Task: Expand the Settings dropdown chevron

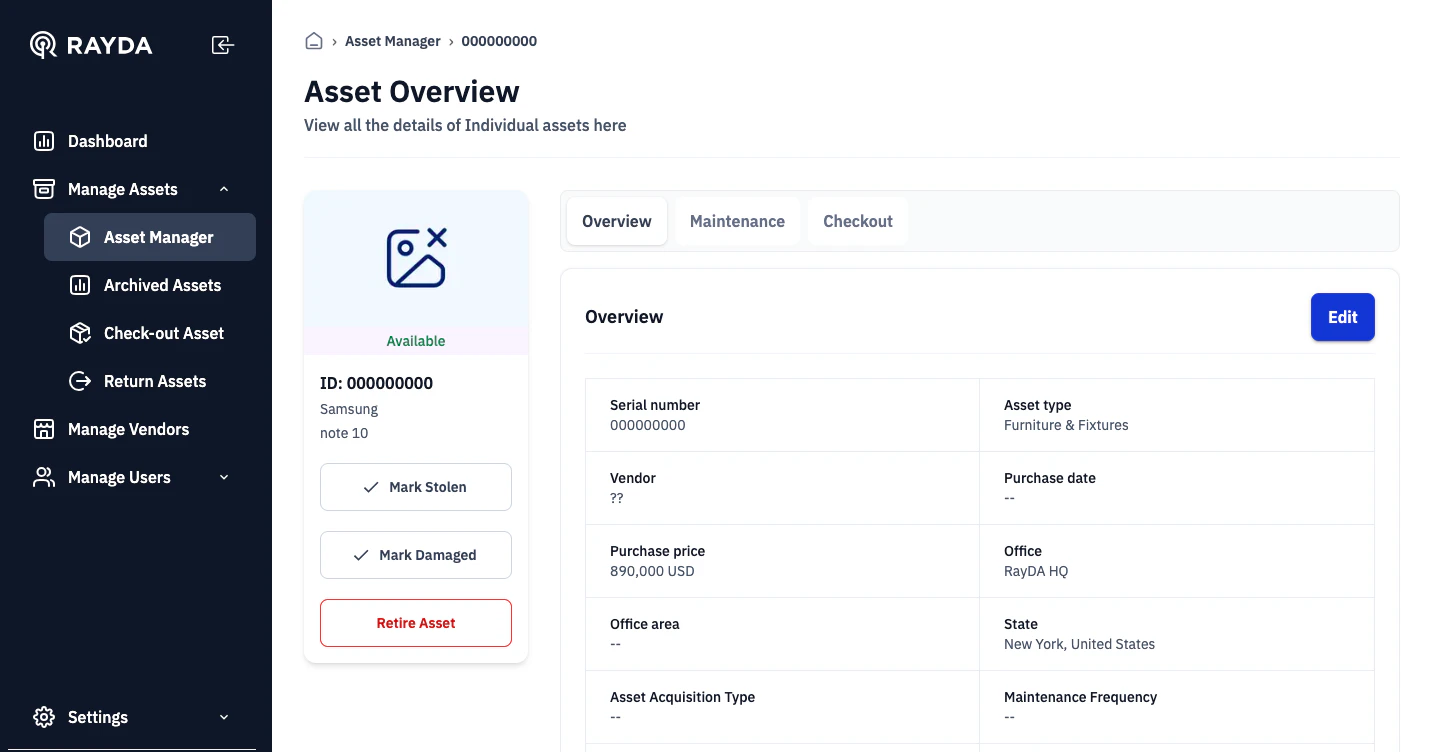Action: (x=224, y=717)
